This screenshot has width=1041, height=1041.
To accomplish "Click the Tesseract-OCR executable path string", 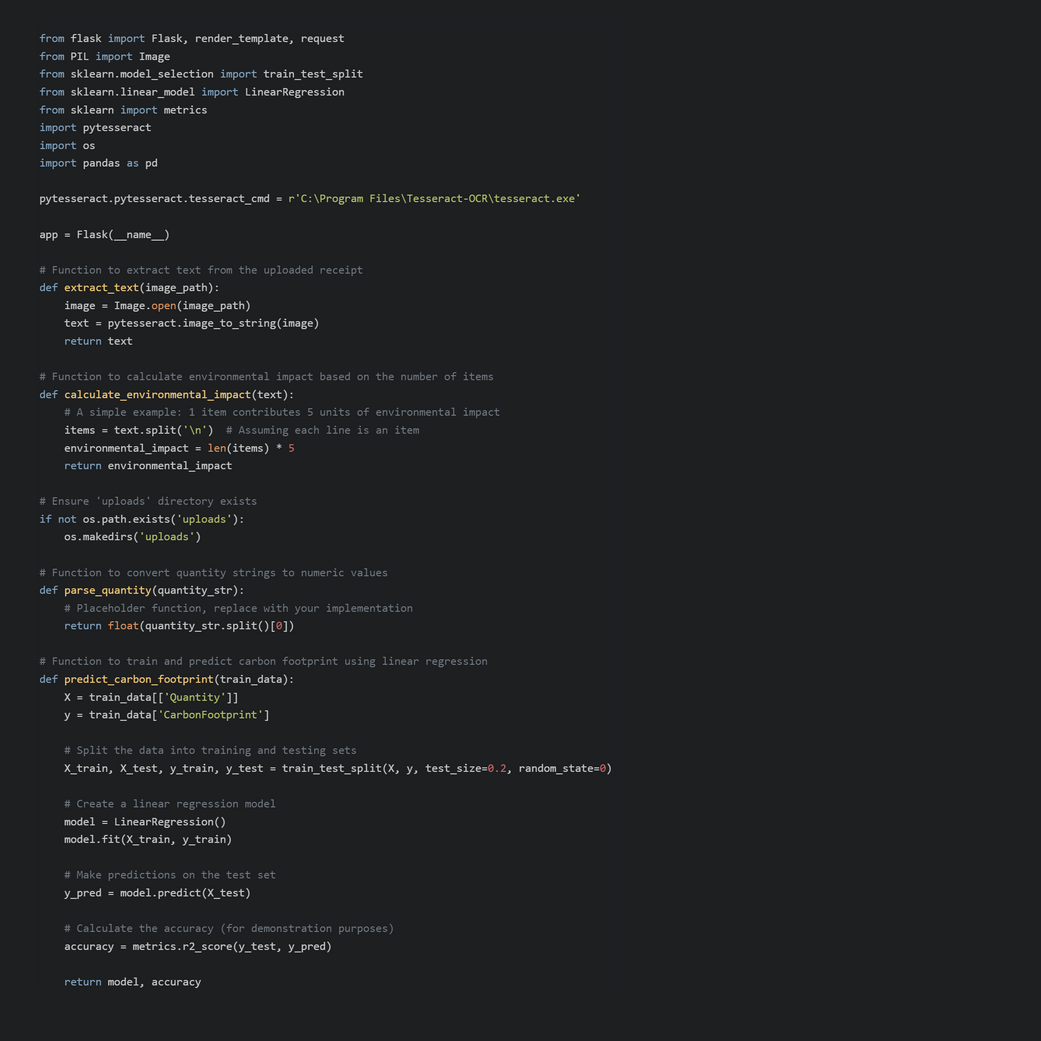I will point(434,199).
